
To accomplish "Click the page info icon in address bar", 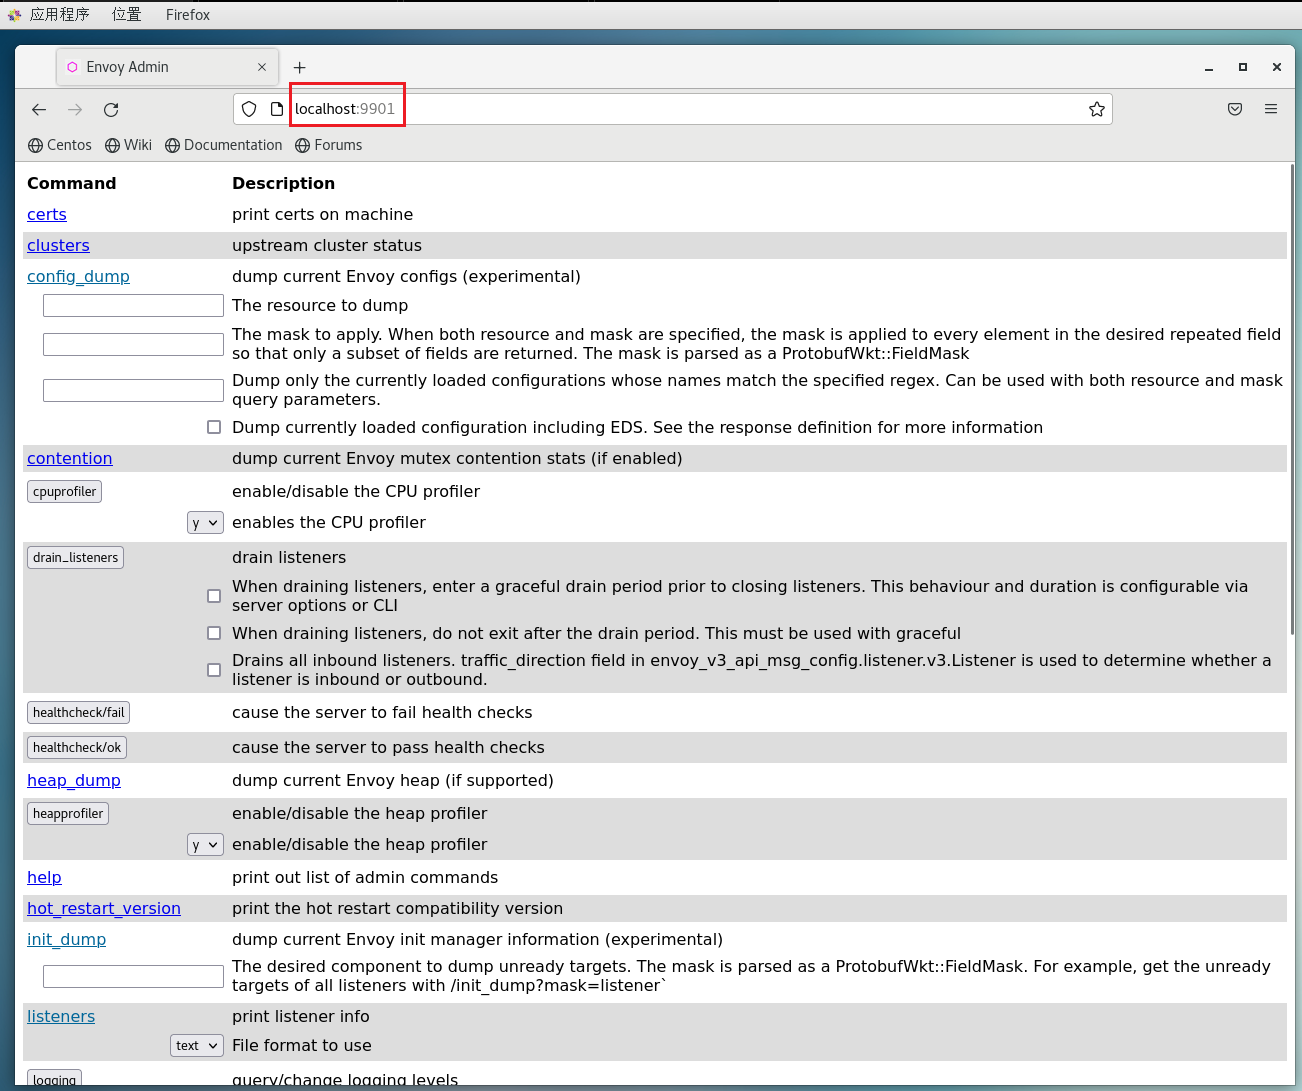I will tap(277, 109).
